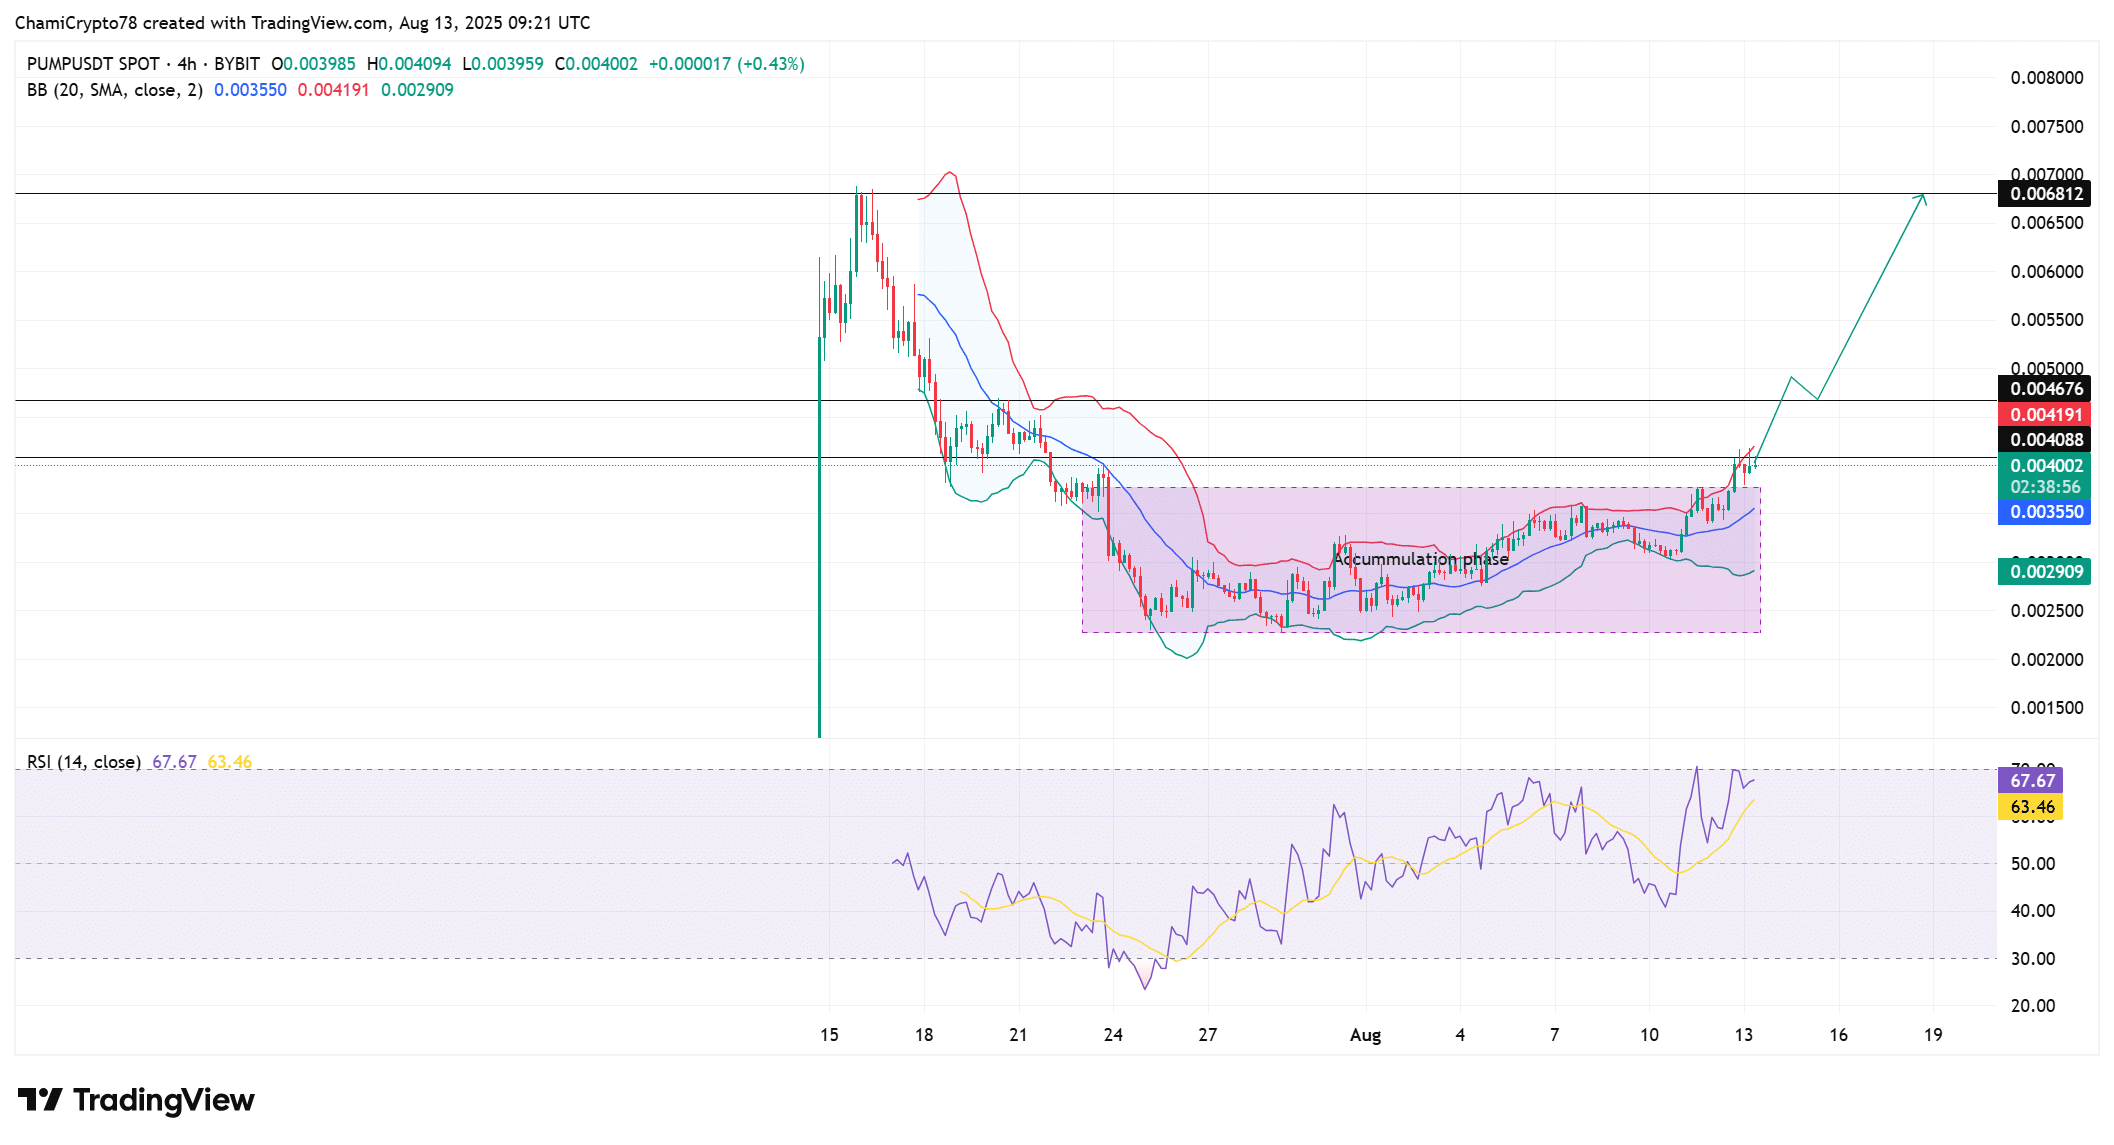Image resolution: width=2114 pixels, height=1145 pixels.
Task: Click the 13 date on time axis
Action: (1743, 1035)
